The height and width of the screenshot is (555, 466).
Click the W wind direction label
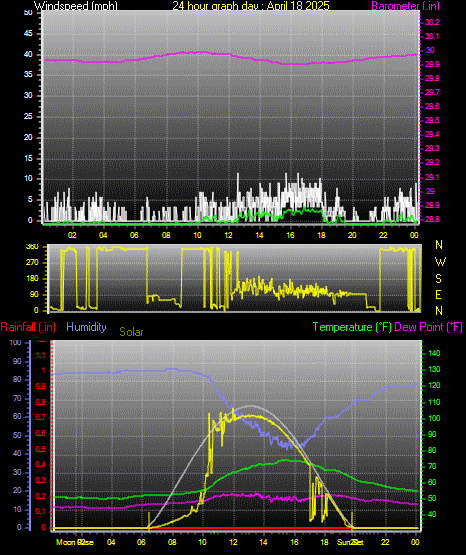440,262
